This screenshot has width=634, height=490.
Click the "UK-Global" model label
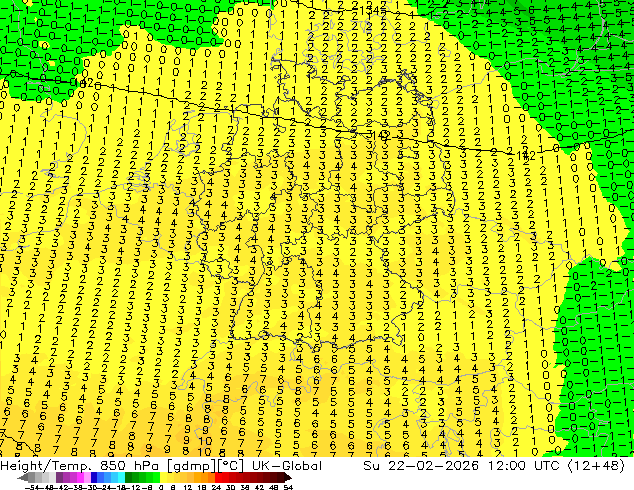point(287,466)
